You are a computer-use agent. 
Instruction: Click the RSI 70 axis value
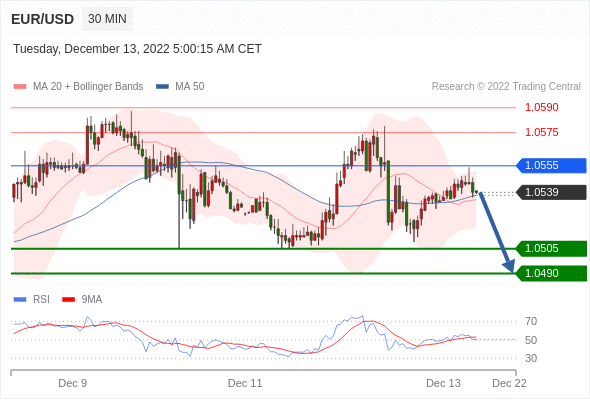click(x=531, y=321)
